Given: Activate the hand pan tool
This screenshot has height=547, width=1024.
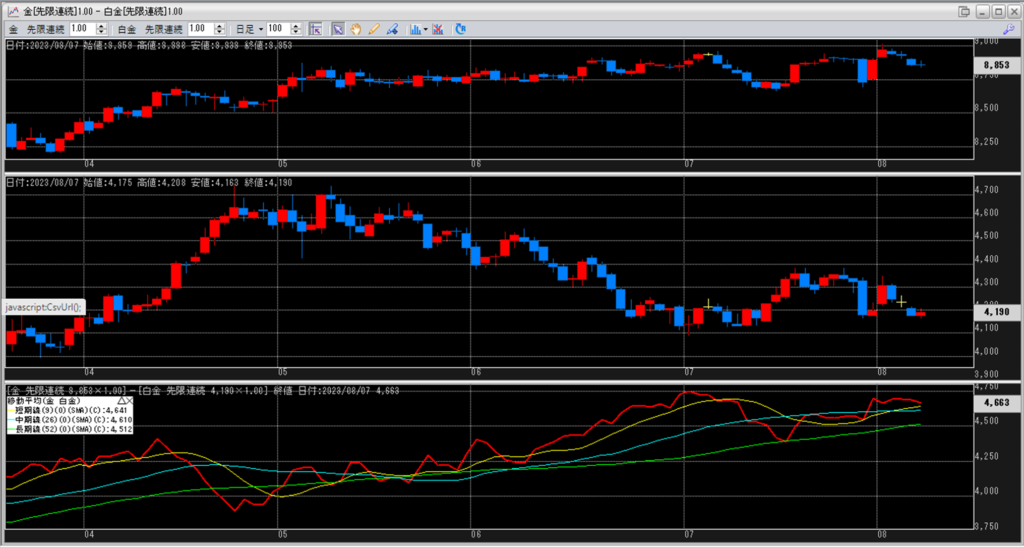Looking at the screenshot, I should click(x=357, y=29).
